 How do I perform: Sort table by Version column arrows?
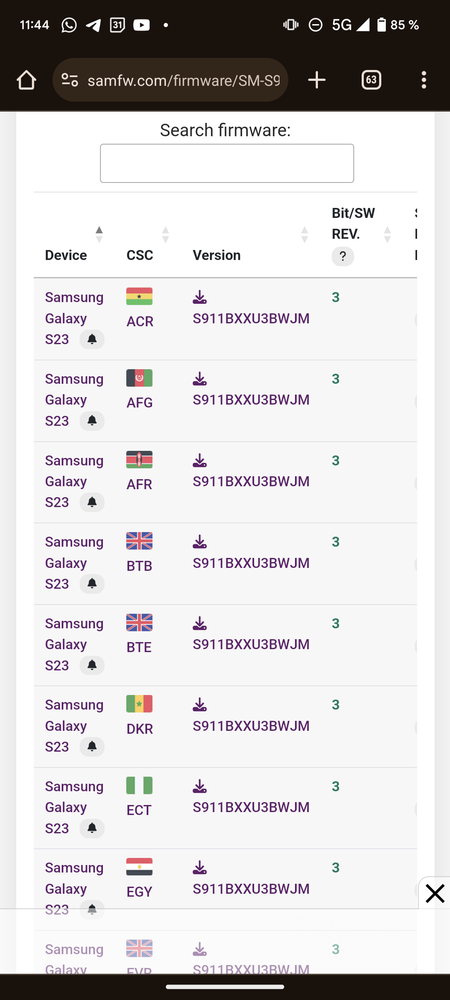click(304, 234)
